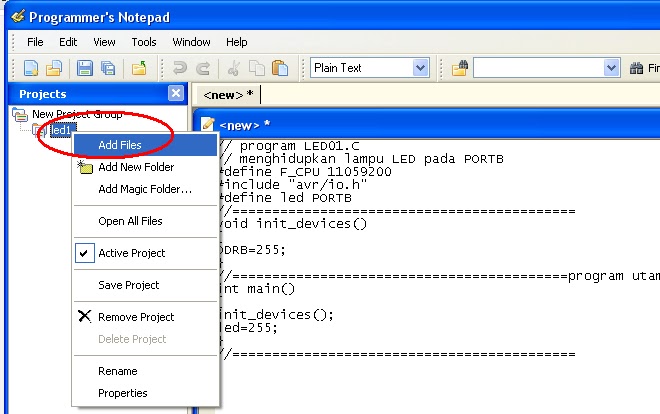
Task: Click the Undo toolbar icon
Action: [180, 68]
